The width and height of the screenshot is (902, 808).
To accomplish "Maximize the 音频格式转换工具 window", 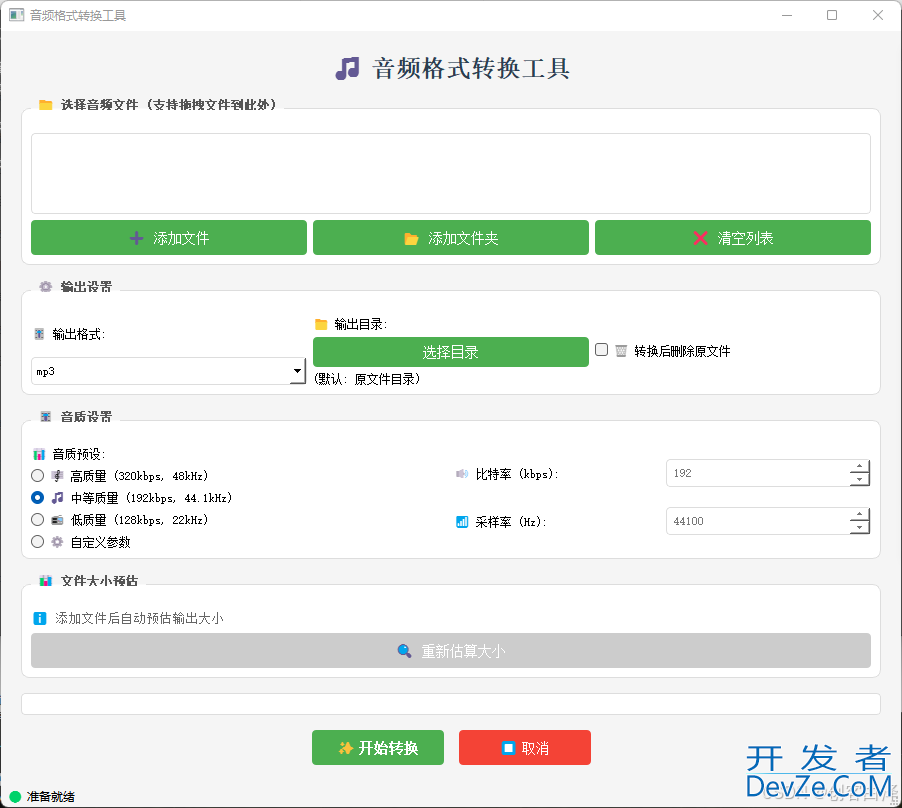I will pos(832,15).
